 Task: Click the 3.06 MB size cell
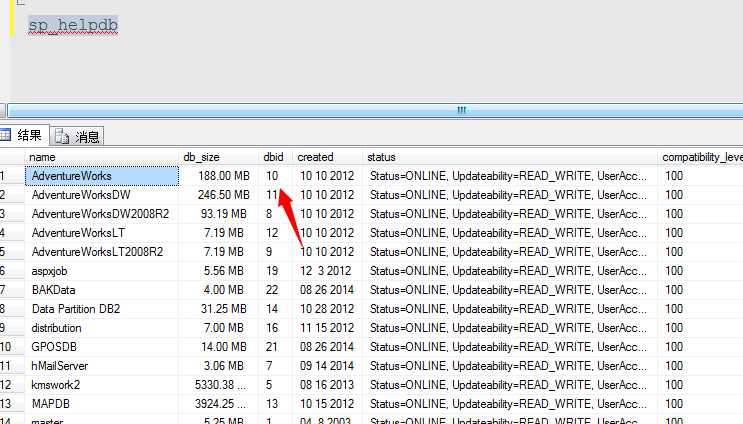[x=219, y=366]
